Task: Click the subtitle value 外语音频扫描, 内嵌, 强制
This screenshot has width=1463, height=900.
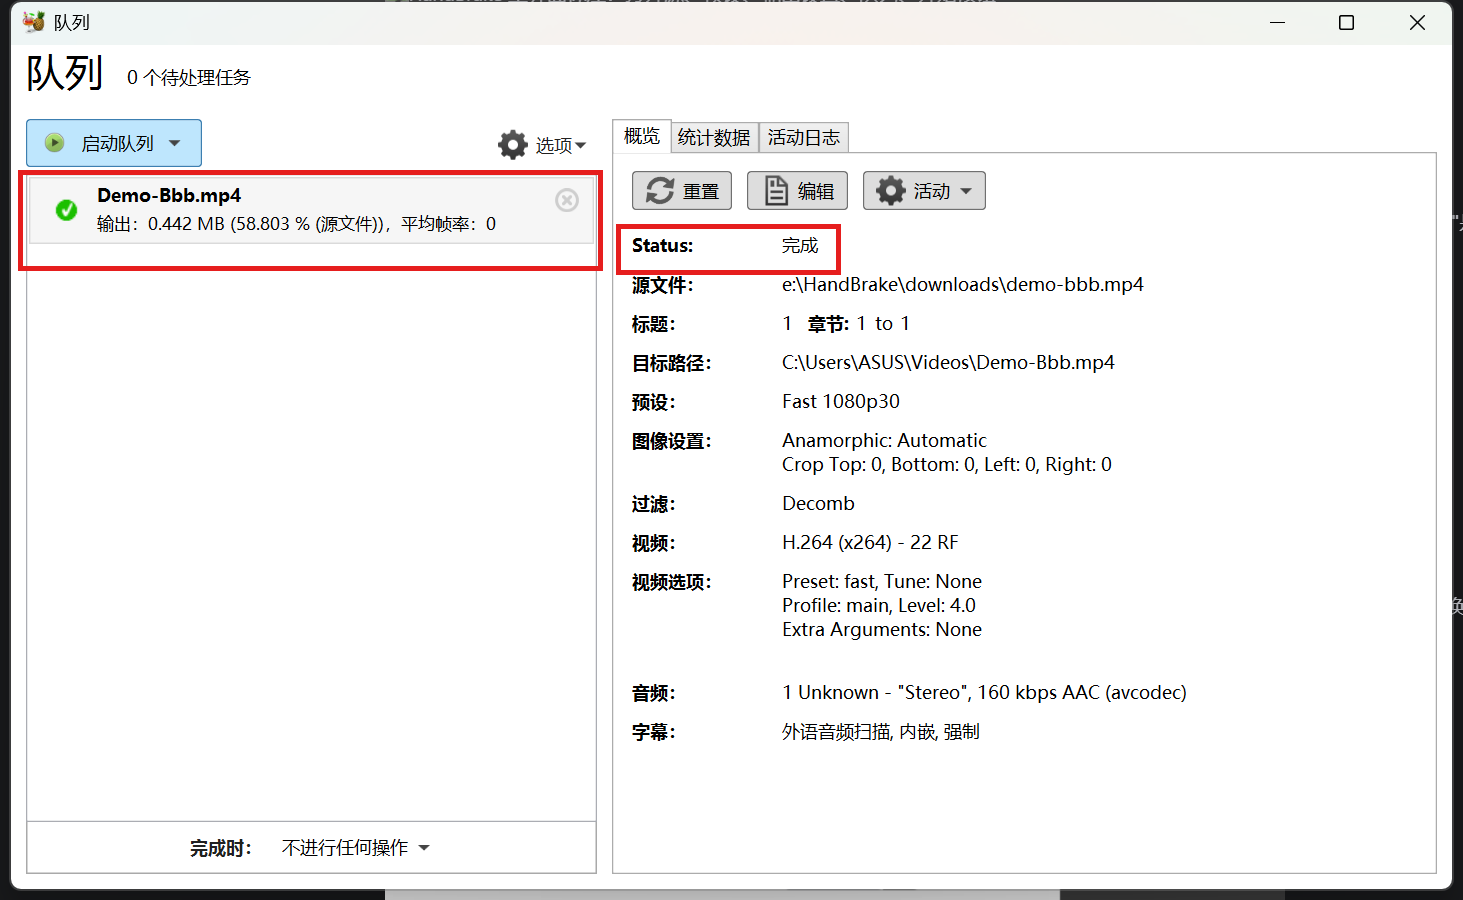Action: pyautogui.click(x=881, y=731)
